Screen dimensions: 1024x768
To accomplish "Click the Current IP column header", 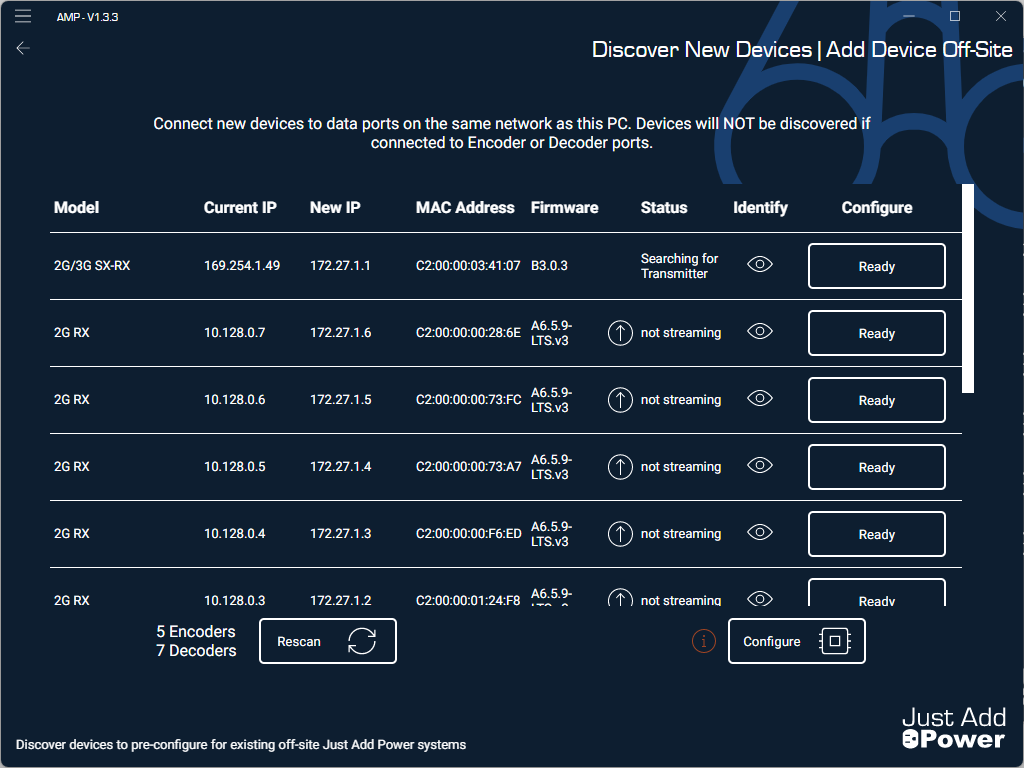I will 240,208.
